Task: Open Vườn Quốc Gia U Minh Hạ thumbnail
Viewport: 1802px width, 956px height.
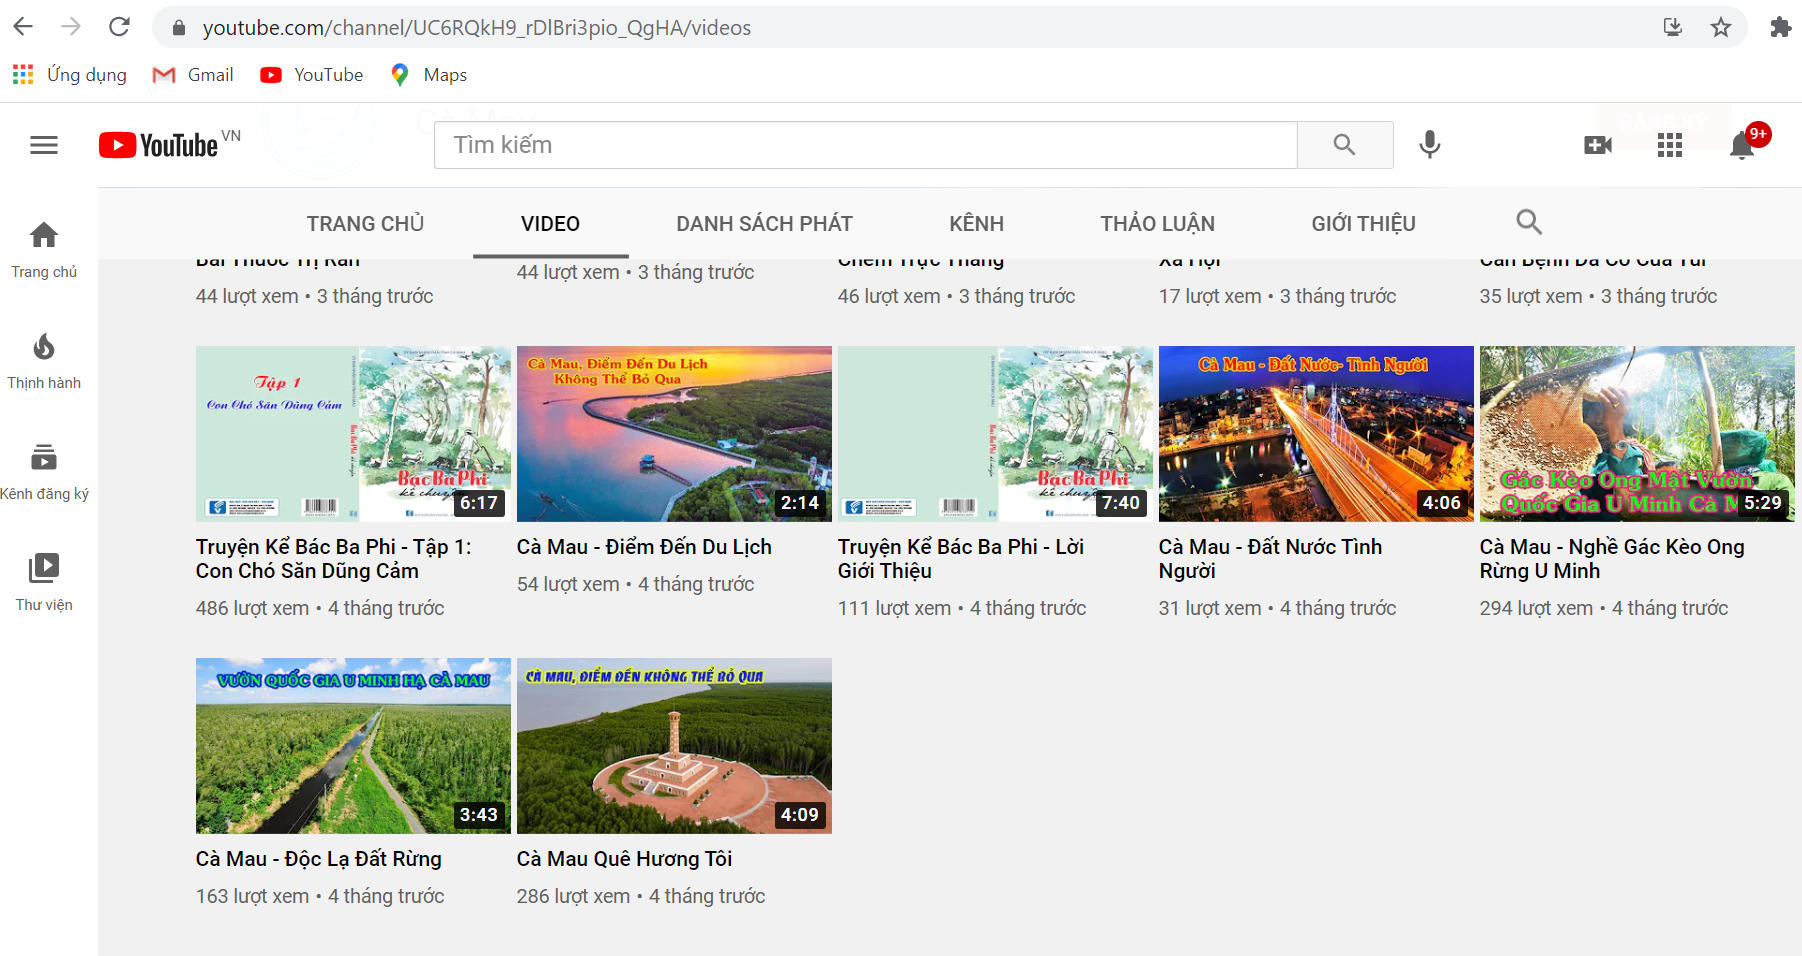Action: pyautogui.click(x=353, y=745)
